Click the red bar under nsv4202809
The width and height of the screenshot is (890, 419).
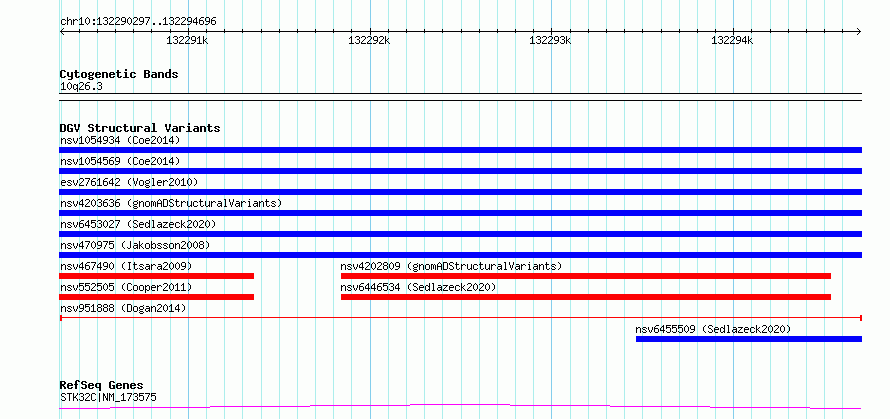pyautogui.click(x=586, y=276)
